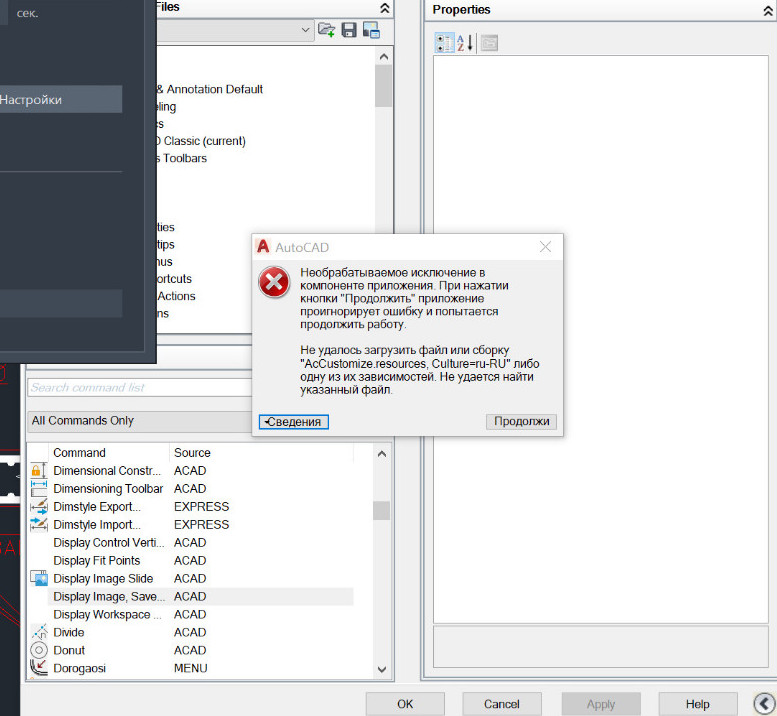Click the OK button
Image resolution: width=777 pixels, height=716 pixels.
coord(405,704)
